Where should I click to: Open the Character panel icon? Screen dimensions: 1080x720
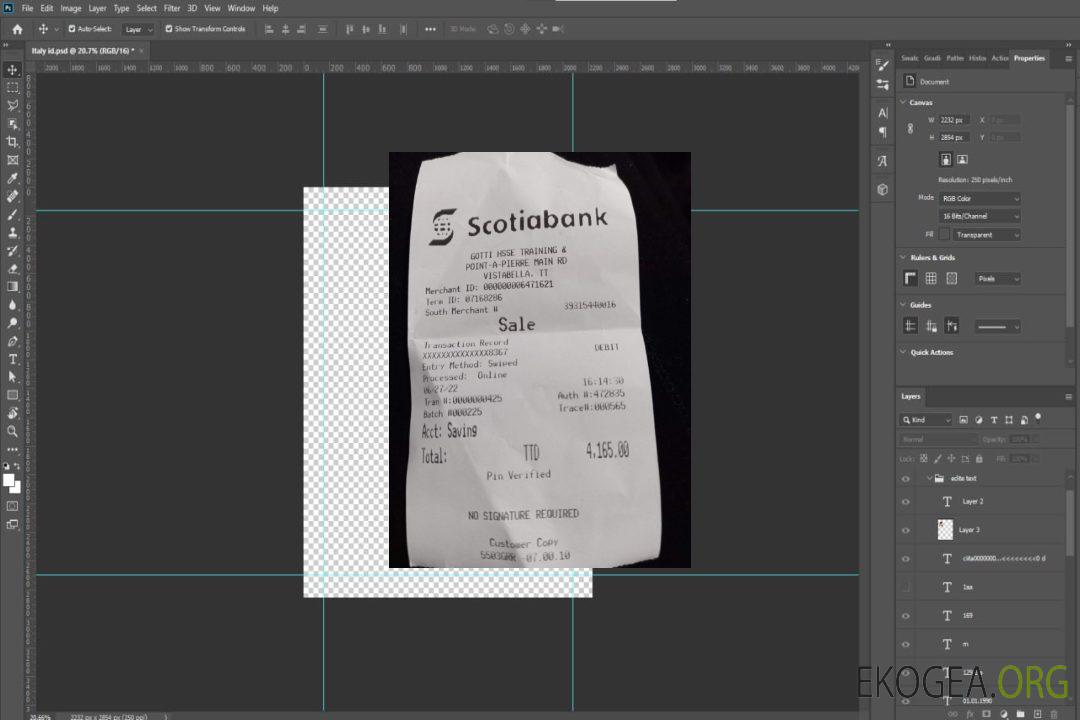click(x=883, y=113)
